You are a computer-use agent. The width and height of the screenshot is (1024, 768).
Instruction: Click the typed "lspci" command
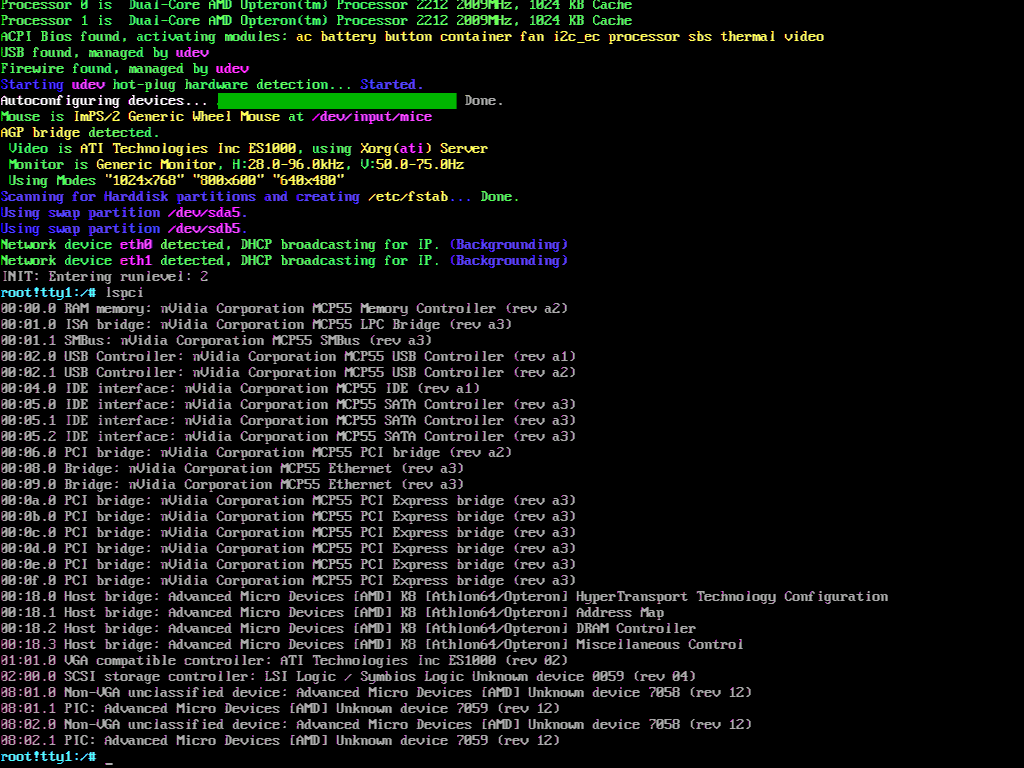[124, 293]
